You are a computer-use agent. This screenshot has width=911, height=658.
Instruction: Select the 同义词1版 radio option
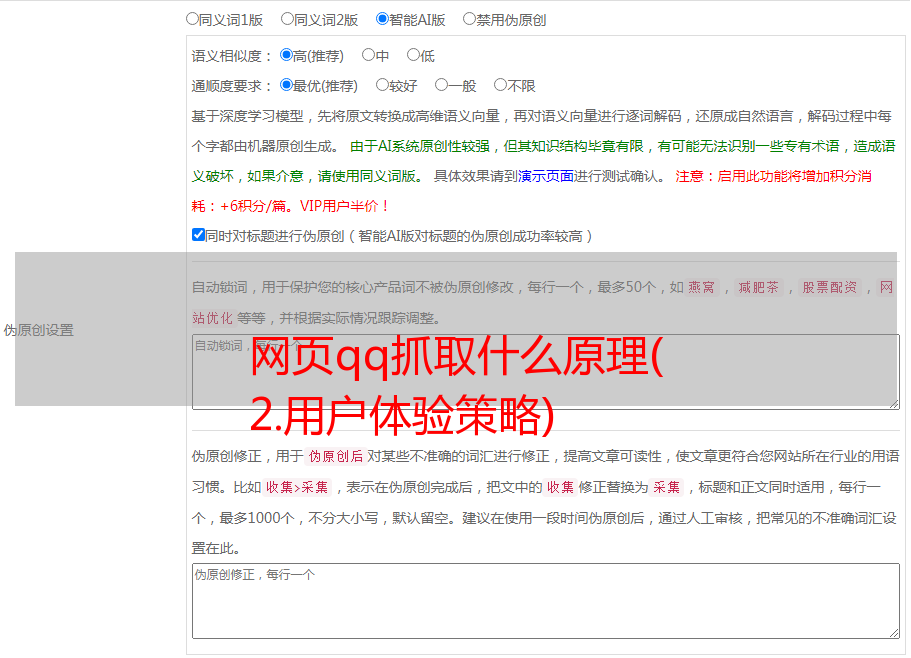192,19
